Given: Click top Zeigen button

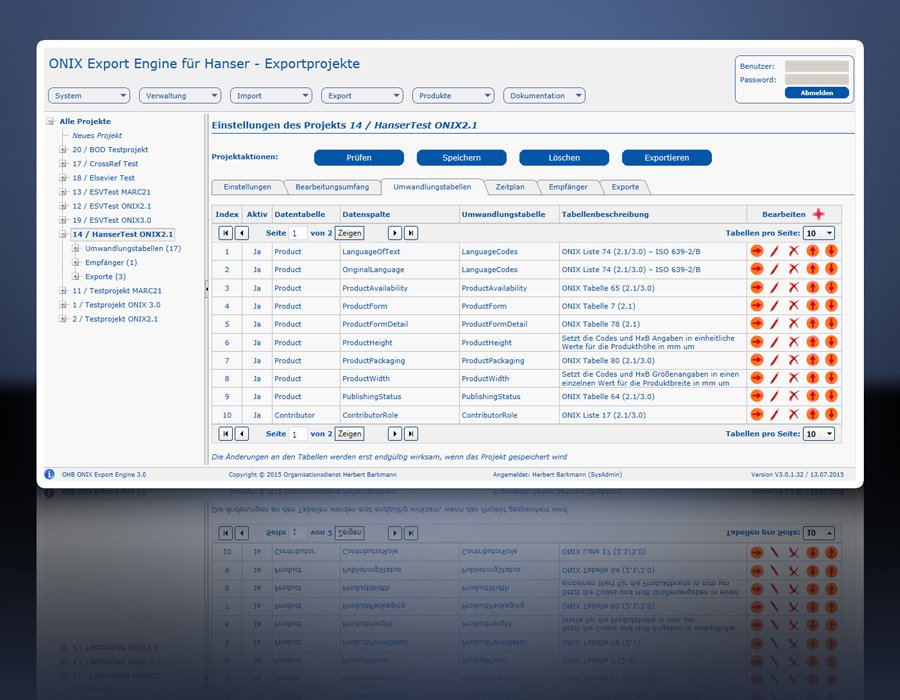Looking at the screenshot, I should (x=349, y=233).
